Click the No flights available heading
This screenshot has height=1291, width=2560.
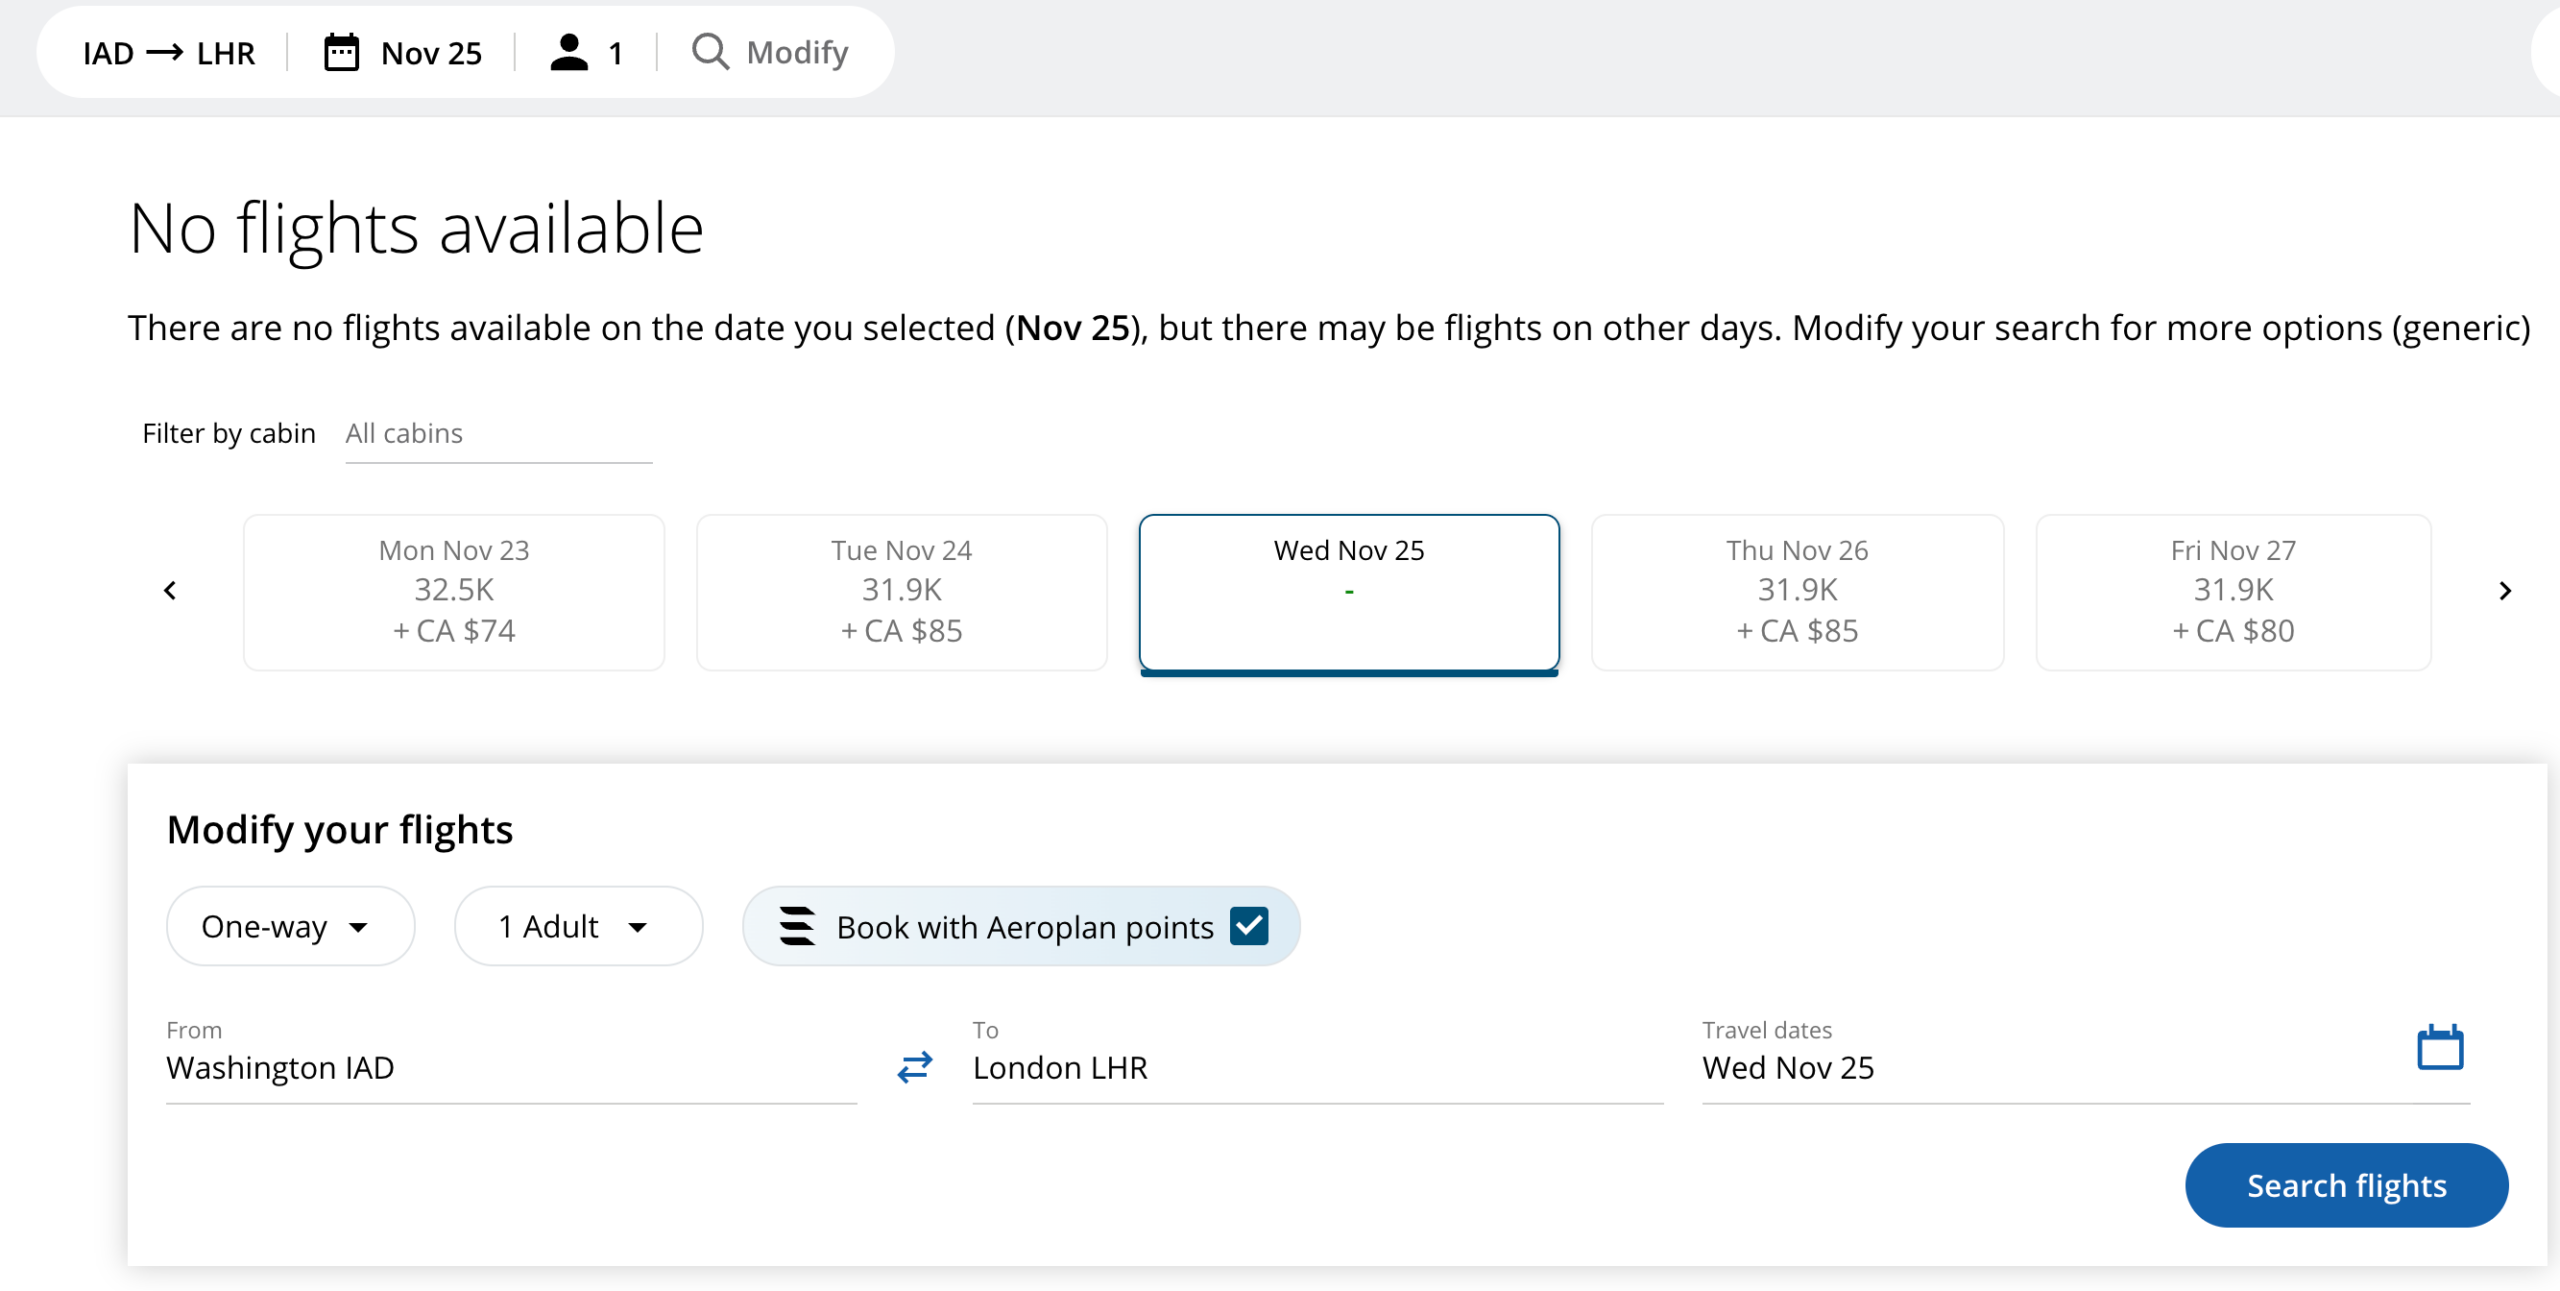pos(416,228)
